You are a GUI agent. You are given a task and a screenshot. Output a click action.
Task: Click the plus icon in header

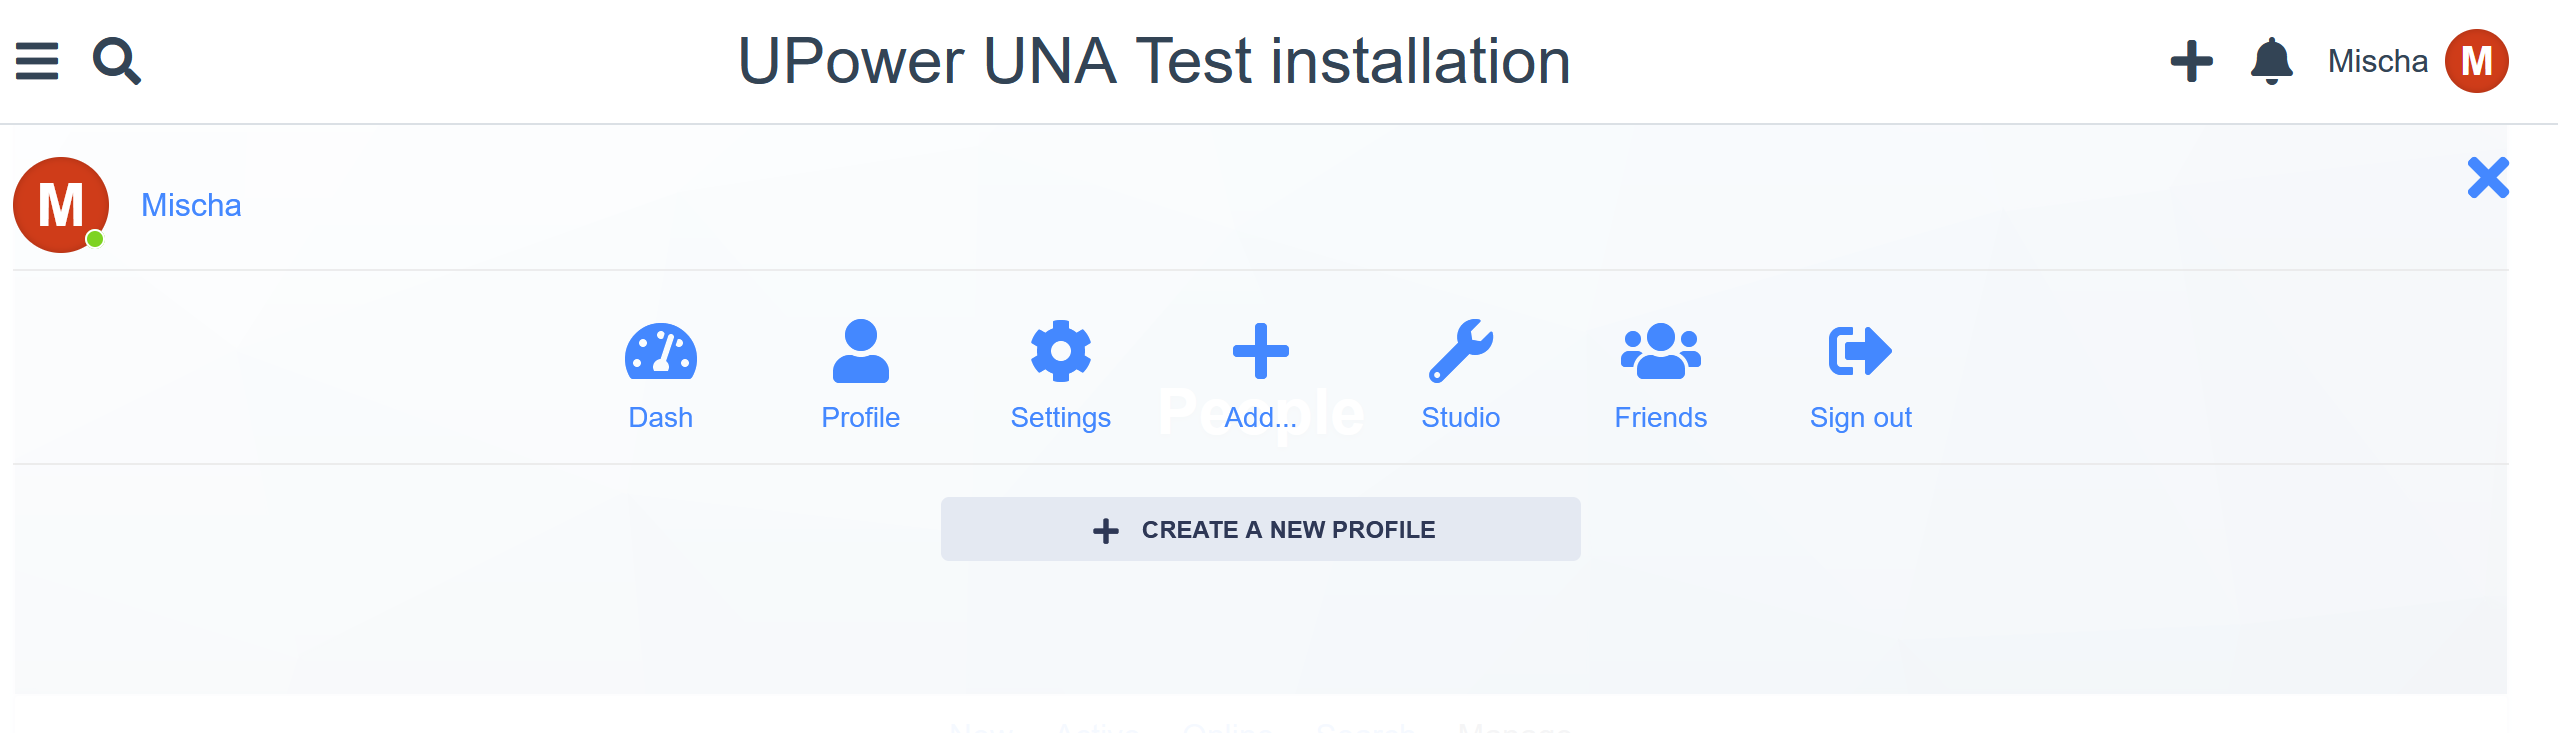tap(2191, 61)
